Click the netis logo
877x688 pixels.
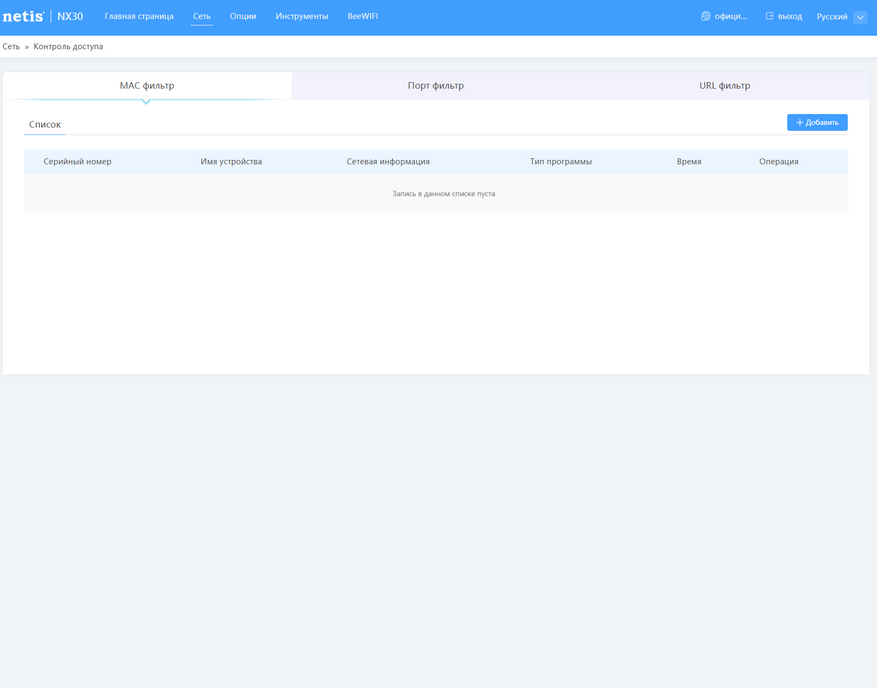(x=23, y=16)
